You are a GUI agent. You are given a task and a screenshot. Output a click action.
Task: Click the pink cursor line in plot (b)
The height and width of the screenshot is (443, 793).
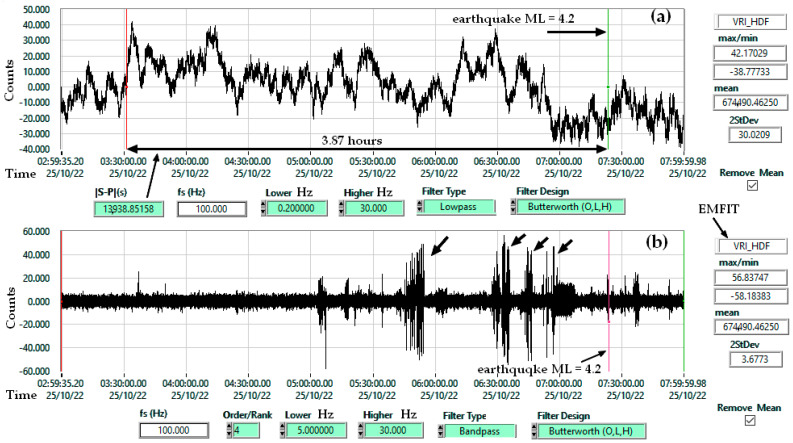[x=609, y=301]
